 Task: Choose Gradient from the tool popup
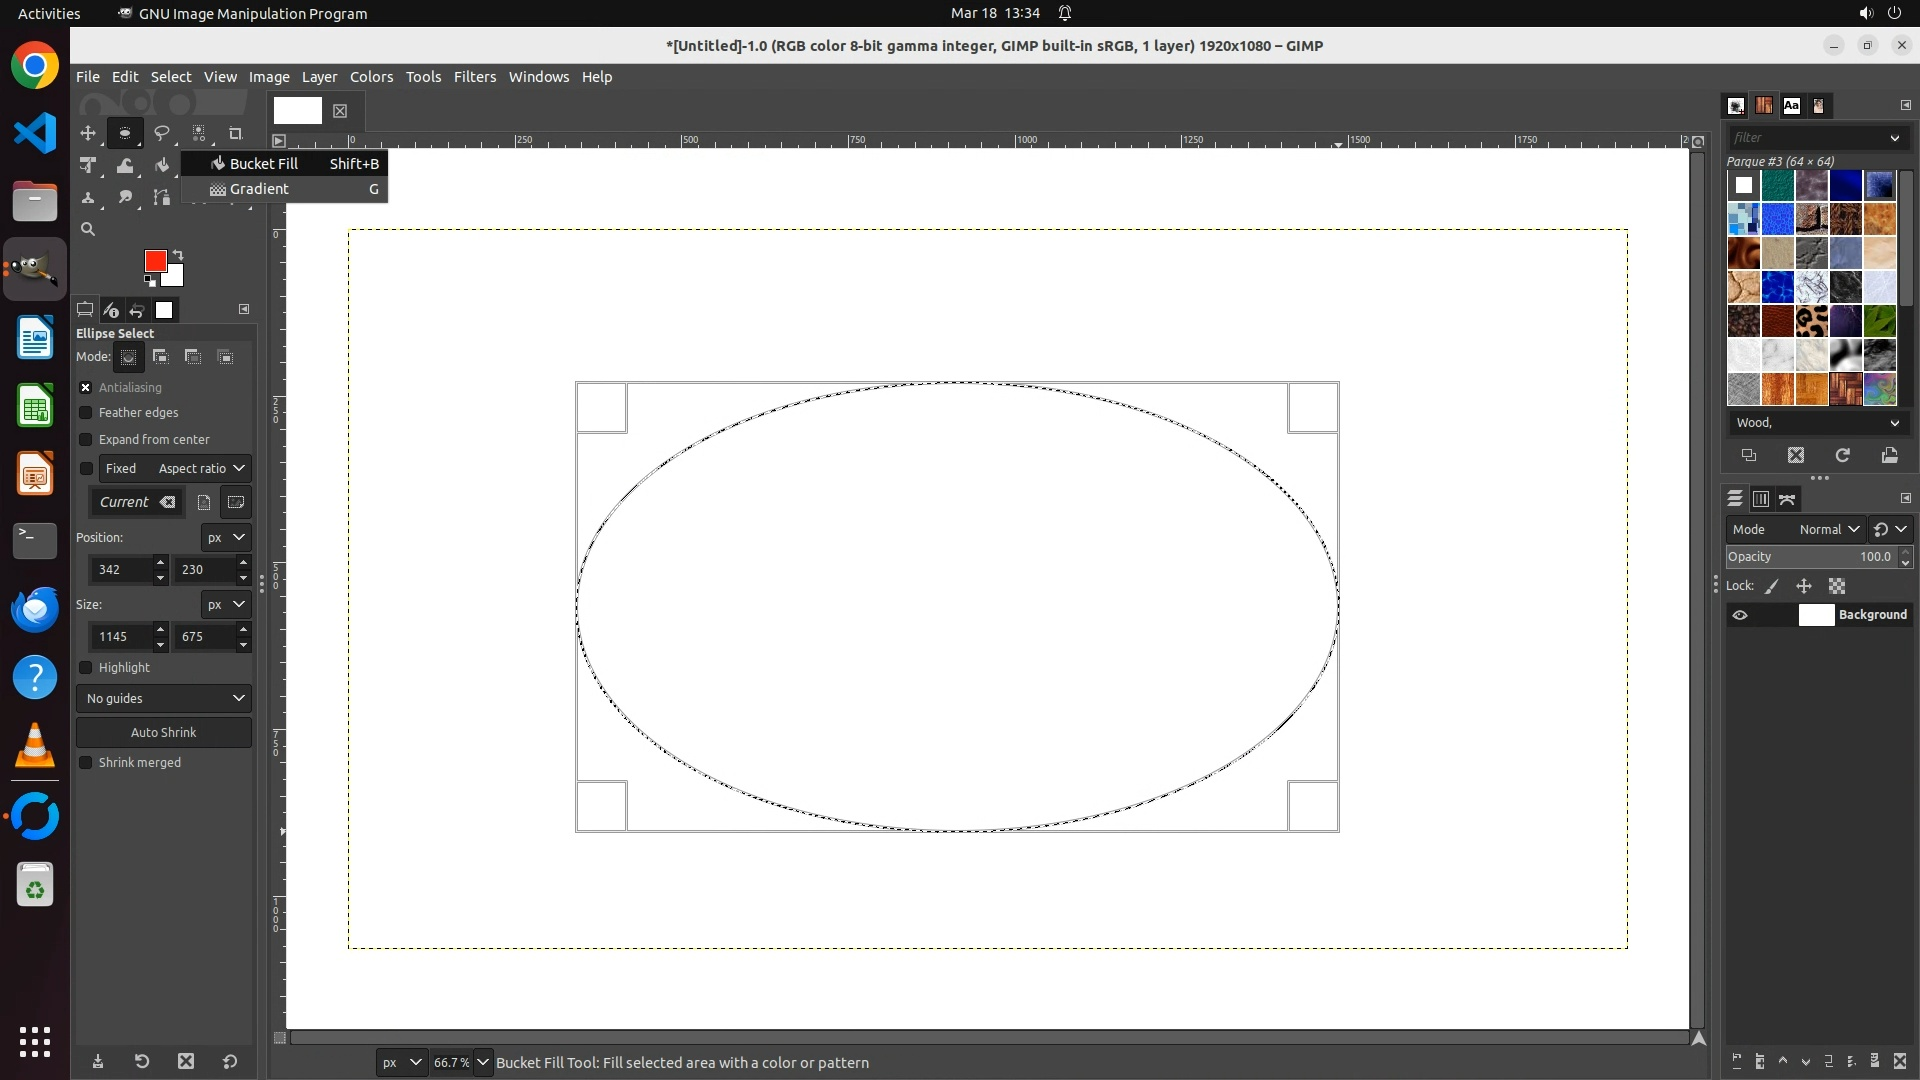click(x=259, y=189)
